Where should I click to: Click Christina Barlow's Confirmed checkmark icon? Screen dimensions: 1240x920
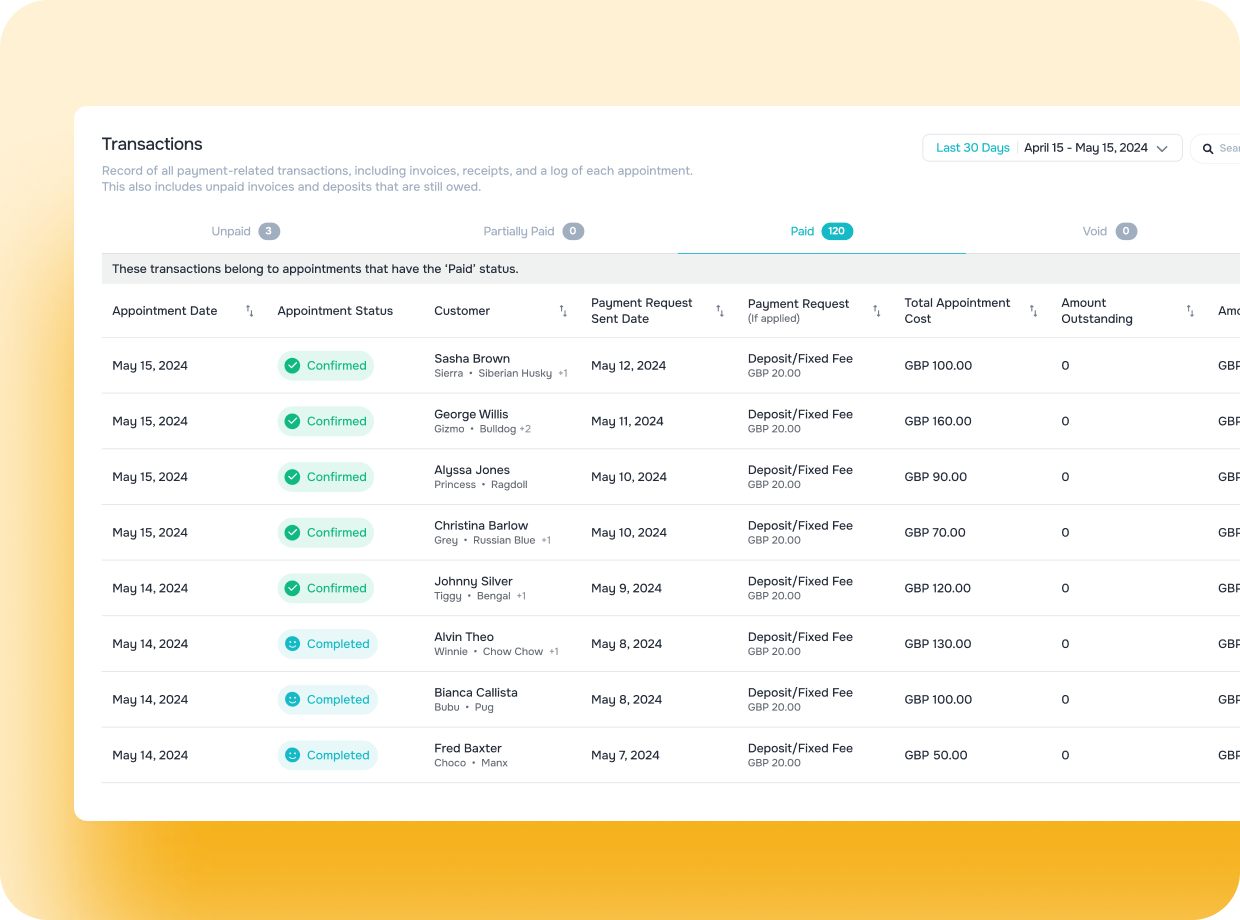click(x=292, y=533)
